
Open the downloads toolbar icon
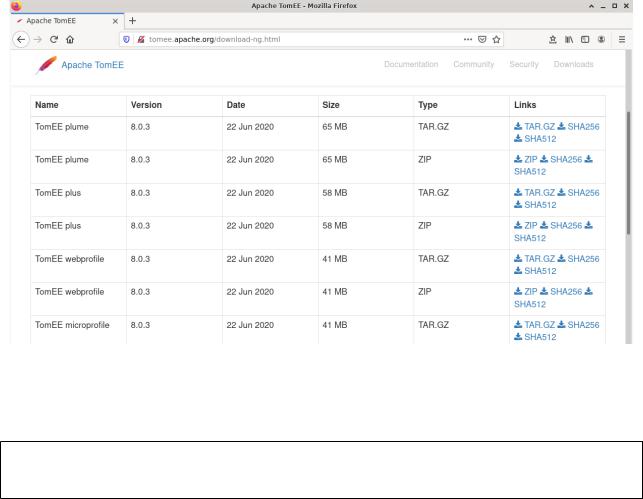point(553,39)
